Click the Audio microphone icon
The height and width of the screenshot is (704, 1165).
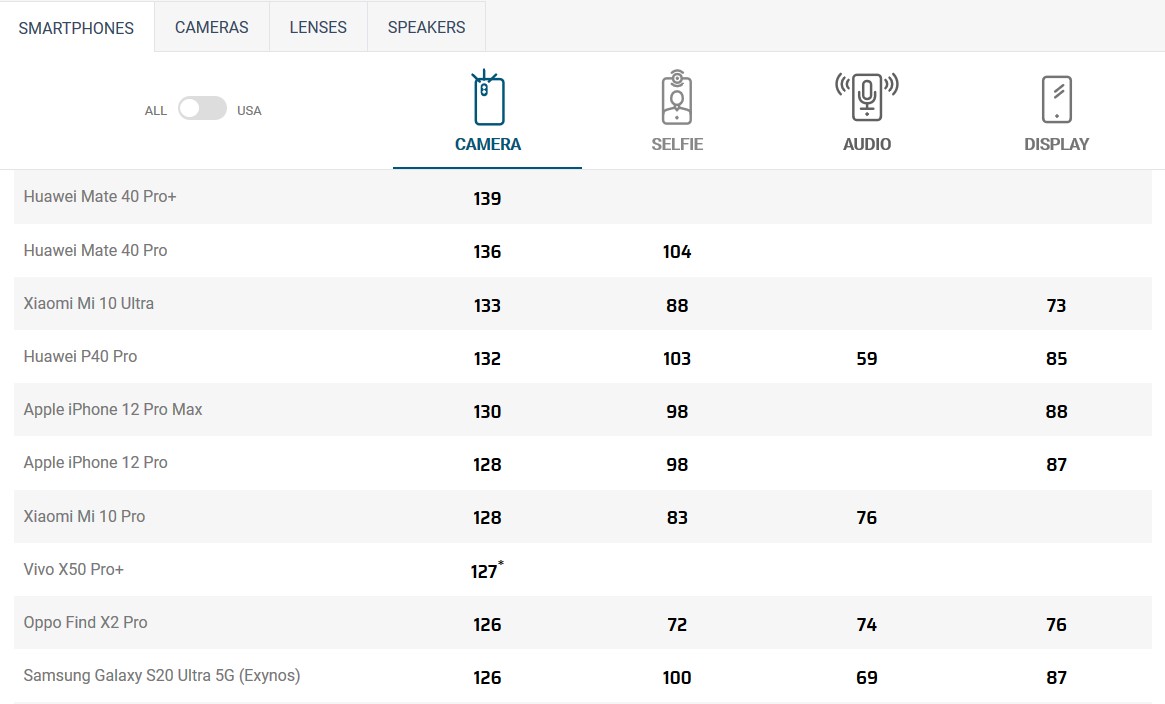point(866,99)
